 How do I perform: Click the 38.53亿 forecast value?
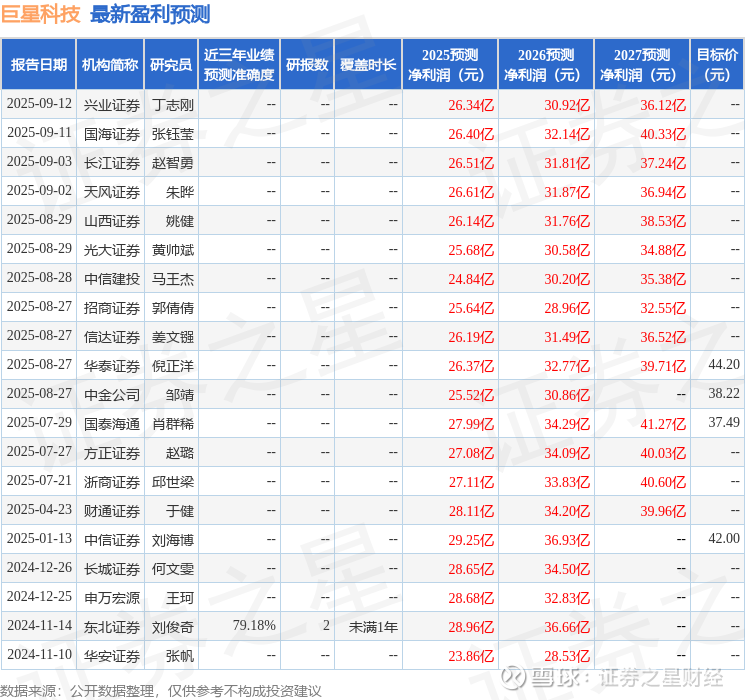point(663,221)
